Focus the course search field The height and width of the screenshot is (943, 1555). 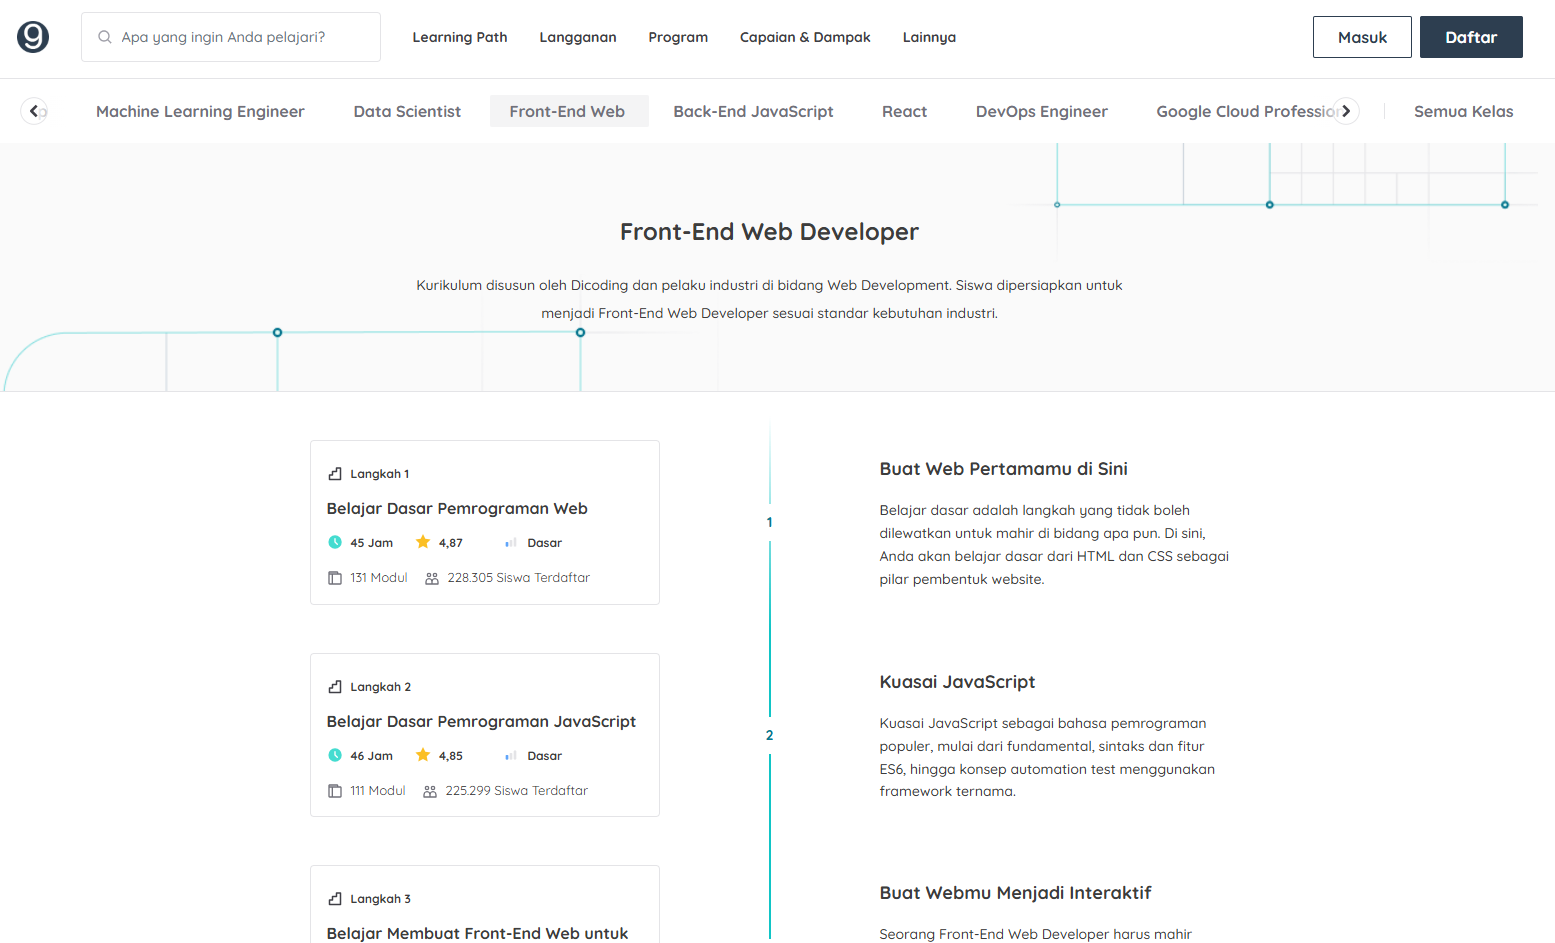tap(231, 37)
